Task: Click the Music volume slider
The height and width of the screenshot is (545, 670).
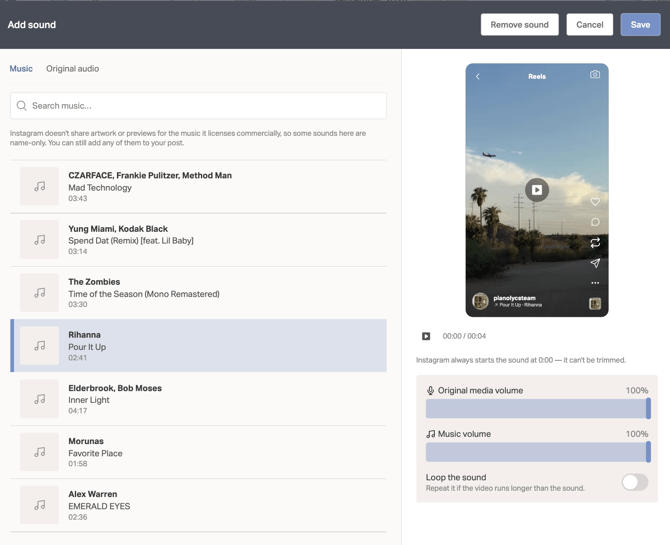Action: [538, 452]
